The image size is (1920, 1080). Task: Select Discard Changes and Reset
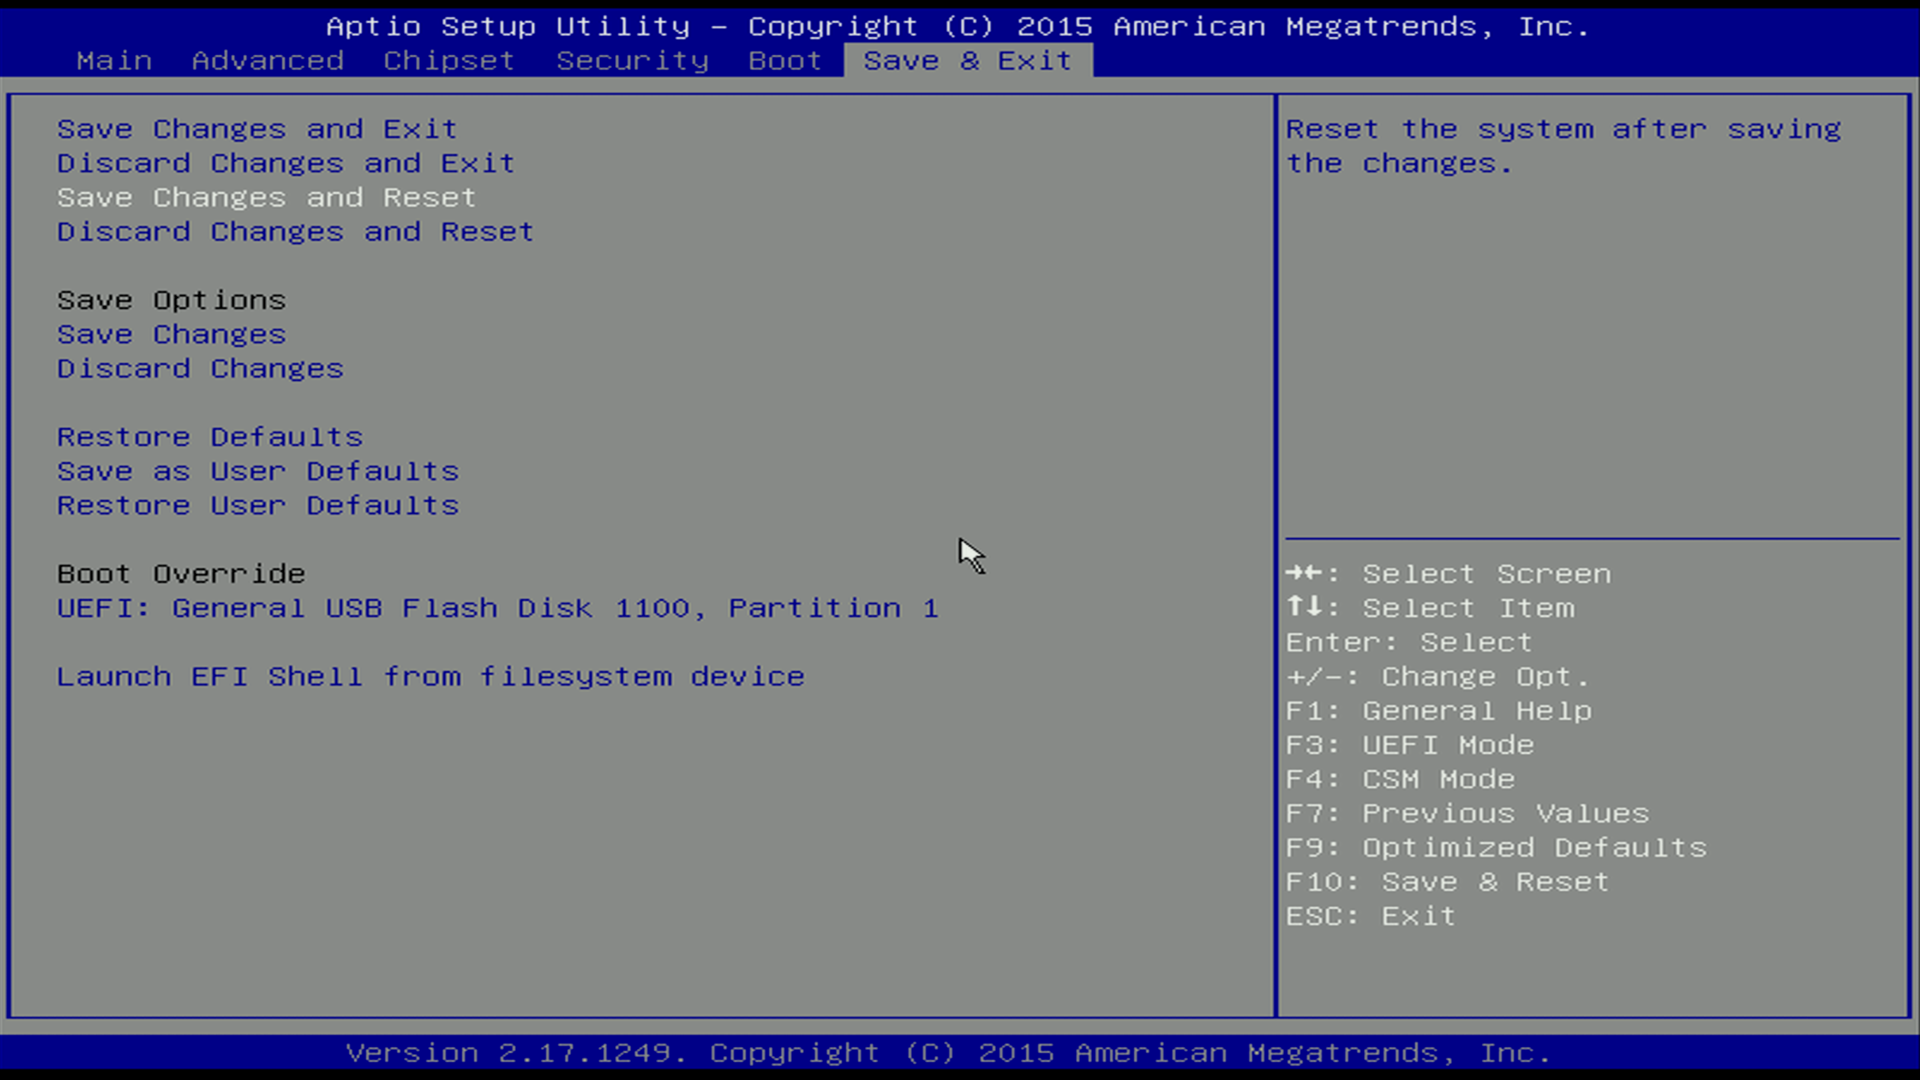pos(294,231)
